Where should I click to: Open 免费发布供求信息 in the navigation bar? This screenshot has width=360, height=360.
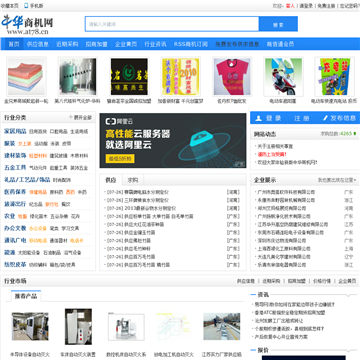click(x=237, y=44)
